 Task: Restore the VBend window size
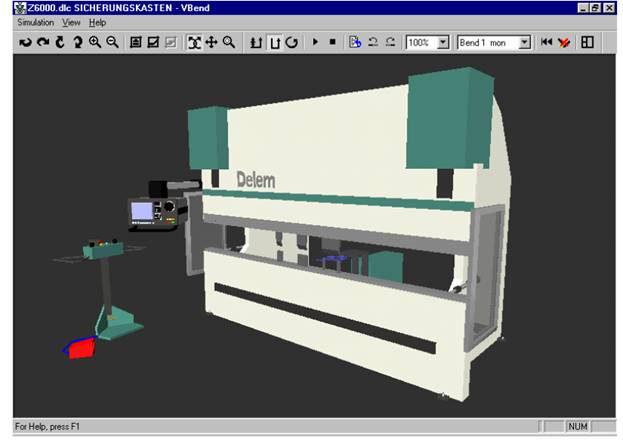click(596, 8)
